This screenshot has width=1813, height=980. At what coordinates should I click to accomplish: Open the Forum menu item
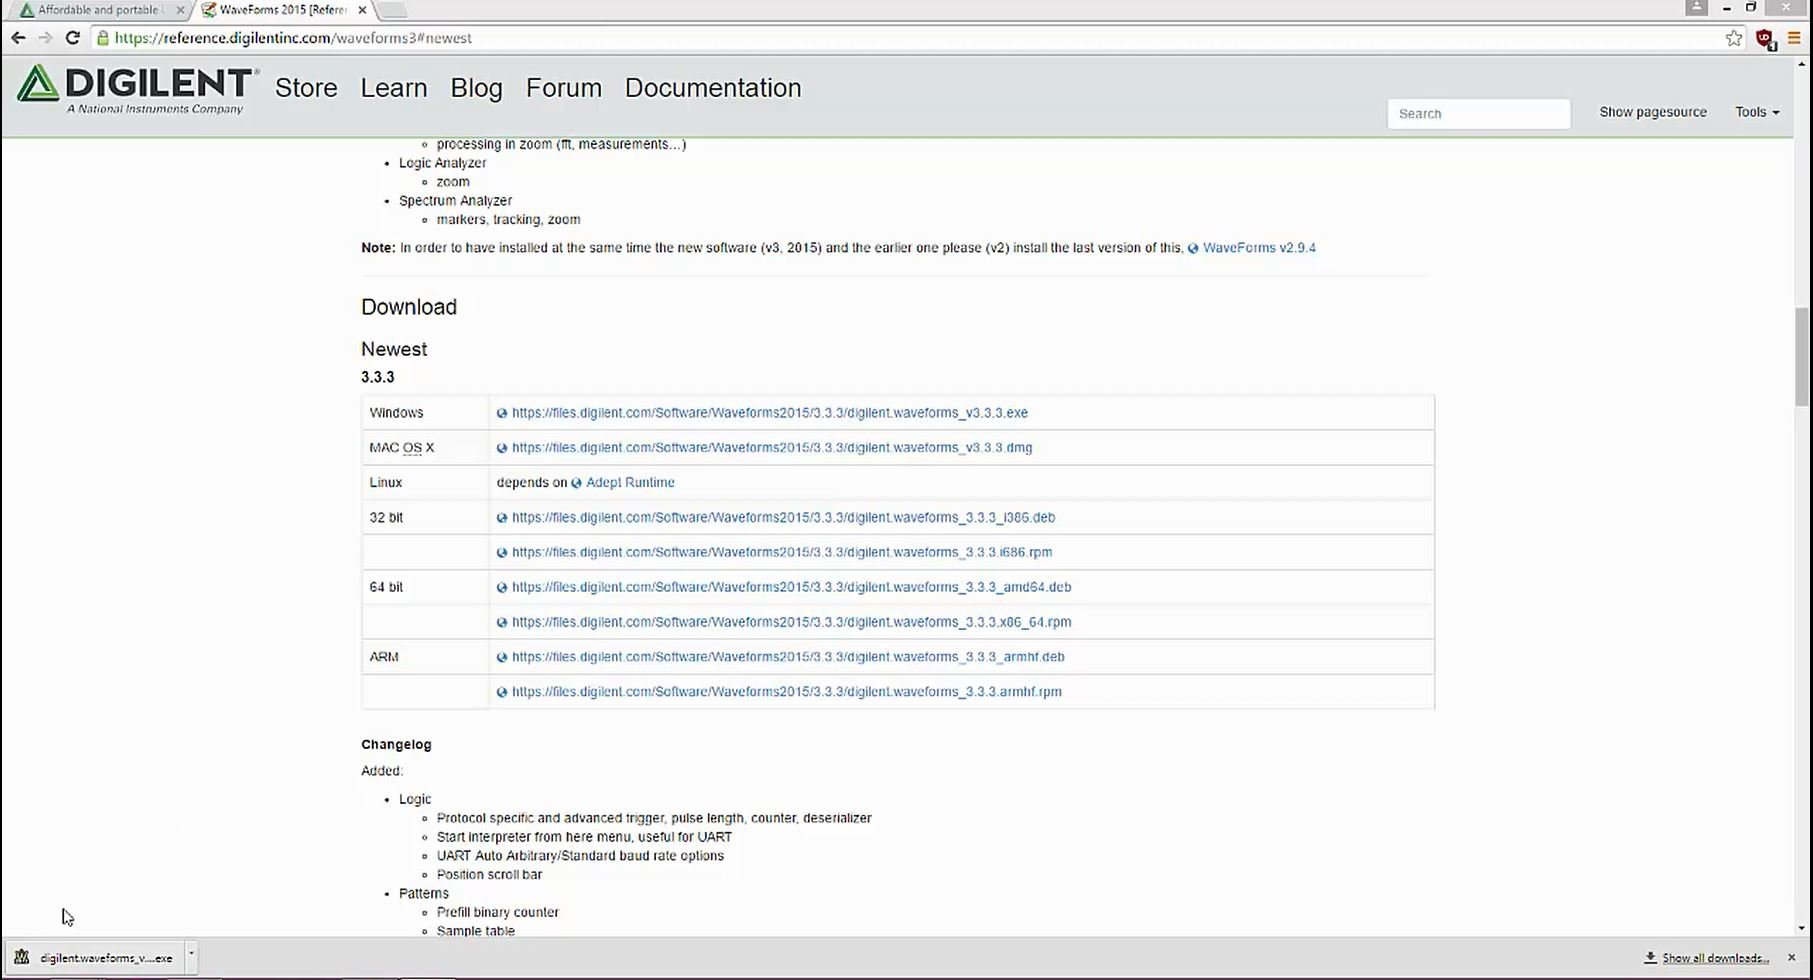coord(564,88)
